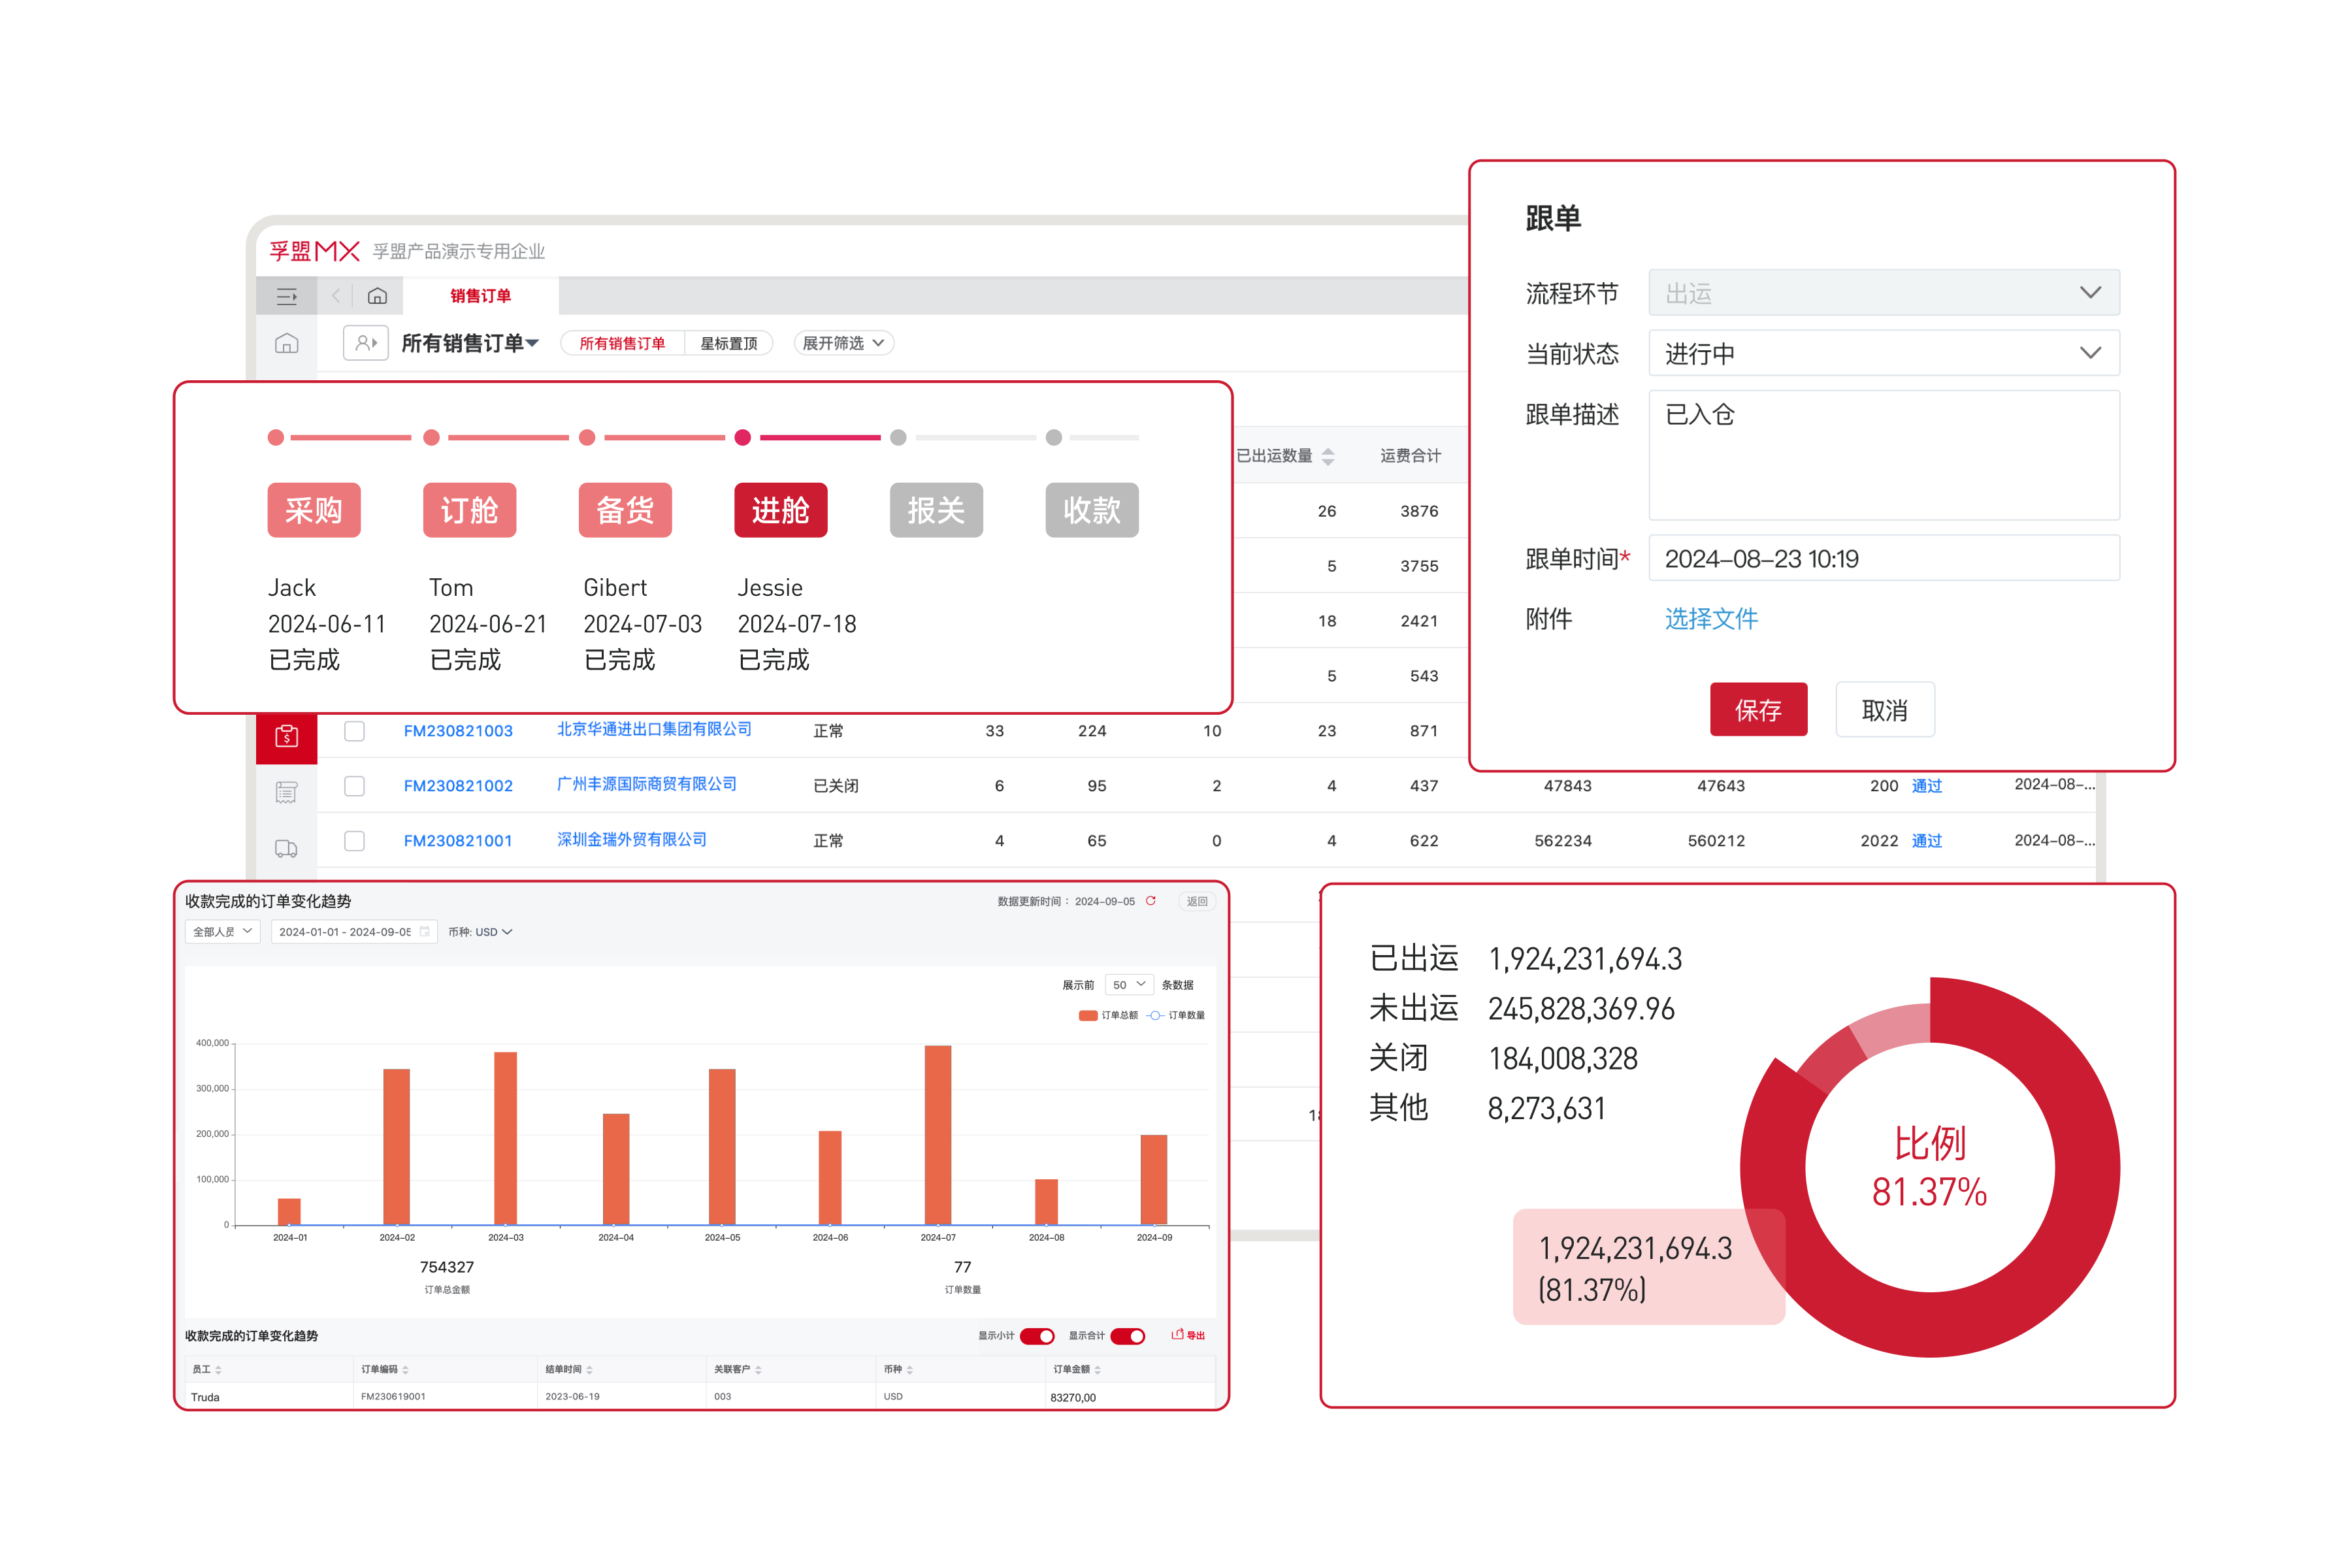Image resolution: width=2352 pixels, height=1568 pixels.
Task: Click the 孚盟MX logo
Action: (x=315, y=251)
